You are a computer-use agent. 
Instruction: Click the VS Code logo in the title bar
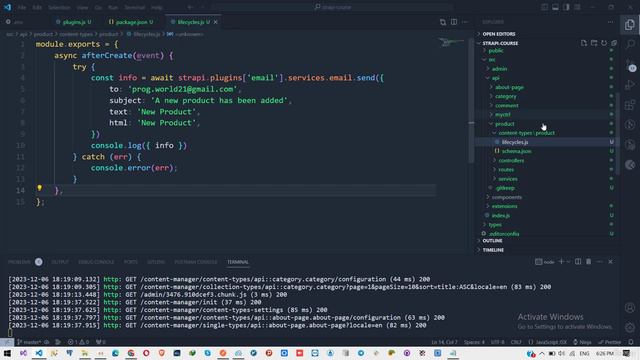click(7, 7)
